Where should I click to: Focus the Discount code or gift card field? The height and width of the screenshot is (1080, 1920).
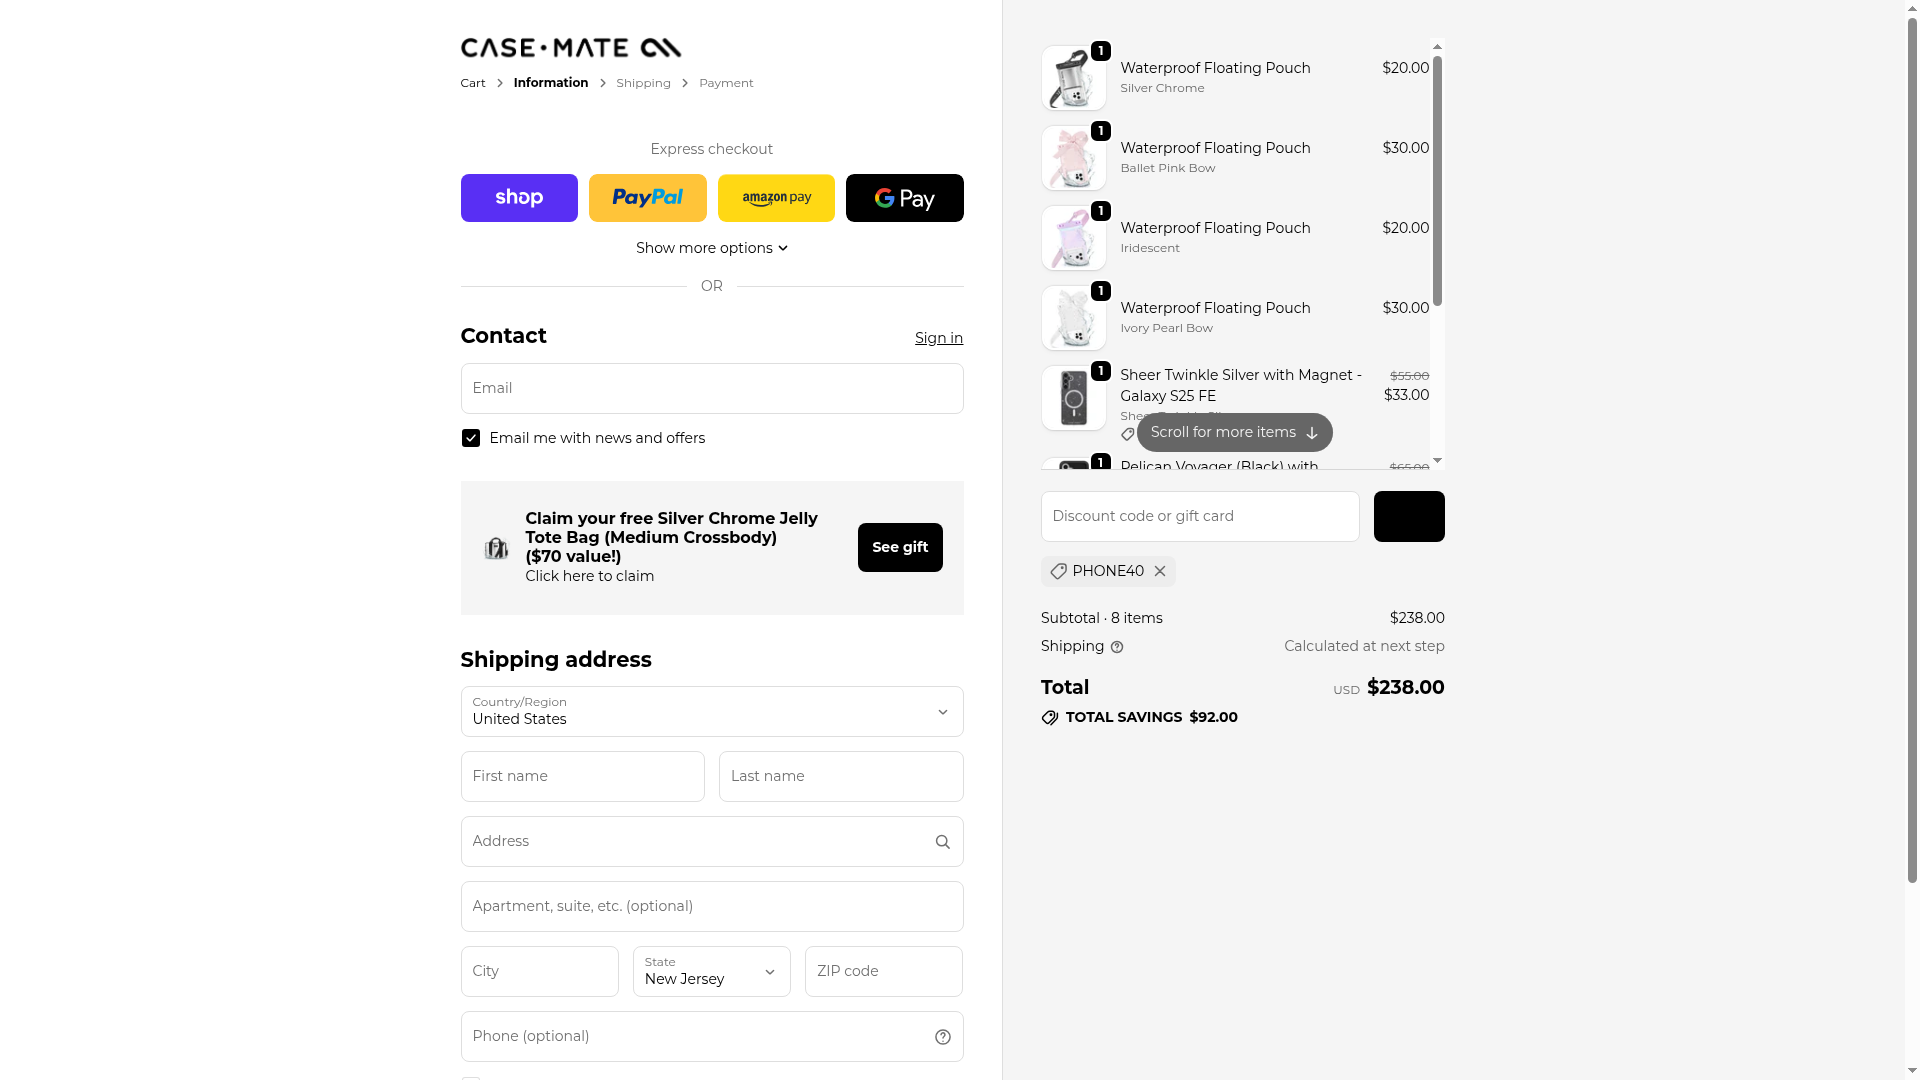coord(1200,516)
